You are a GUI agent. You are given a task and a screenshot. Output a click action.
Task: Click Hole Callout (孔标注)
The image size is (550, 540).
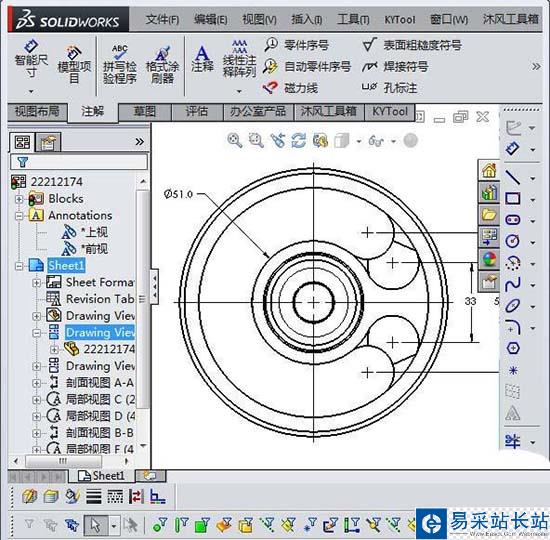(x=389, y=87)
